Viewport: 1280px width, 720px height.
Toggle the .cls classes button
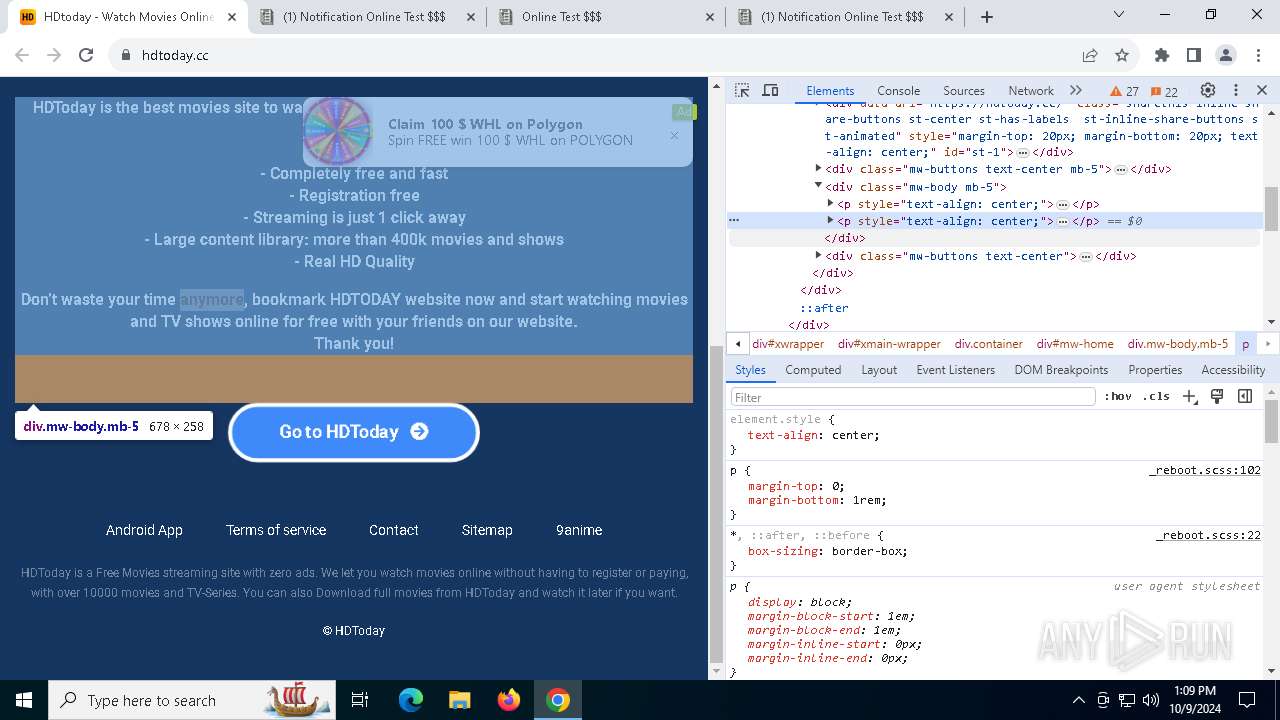coord(1156,396)
